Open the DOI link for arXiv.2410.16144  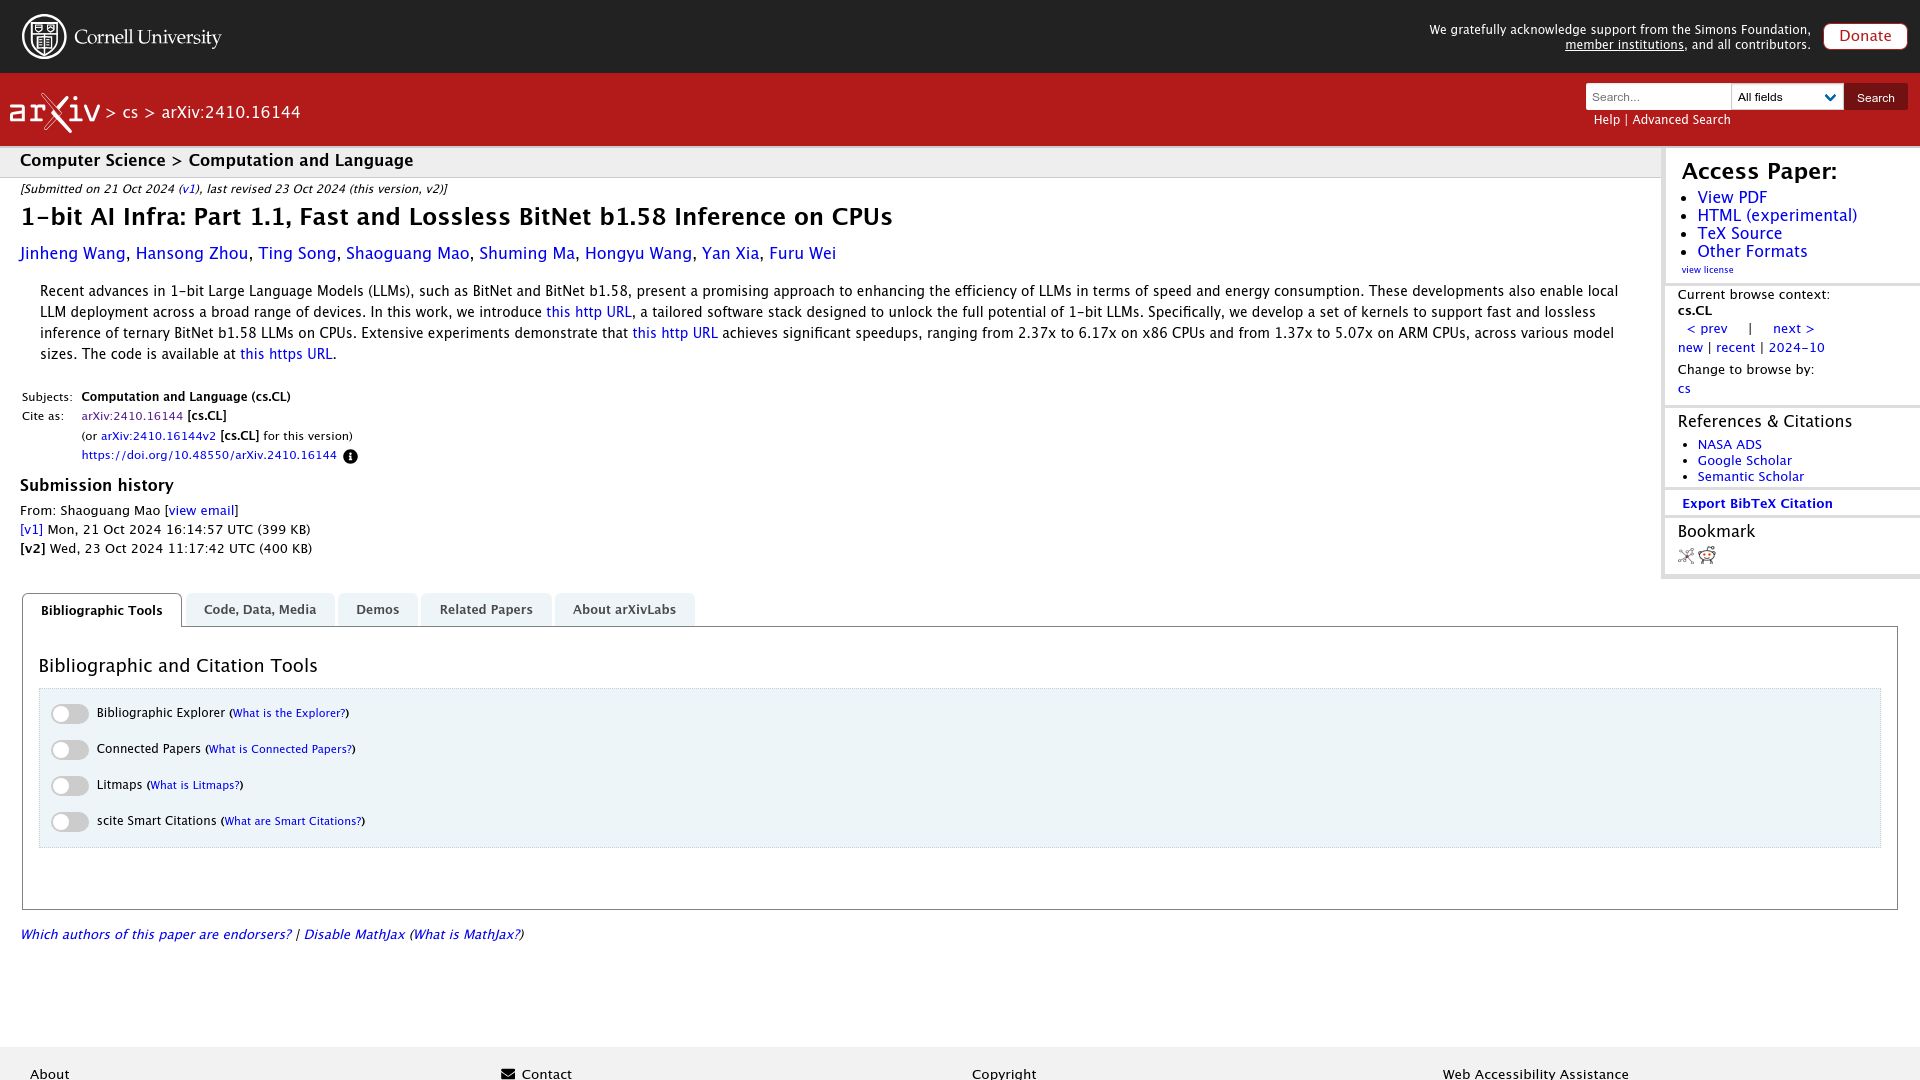(209, 455)
